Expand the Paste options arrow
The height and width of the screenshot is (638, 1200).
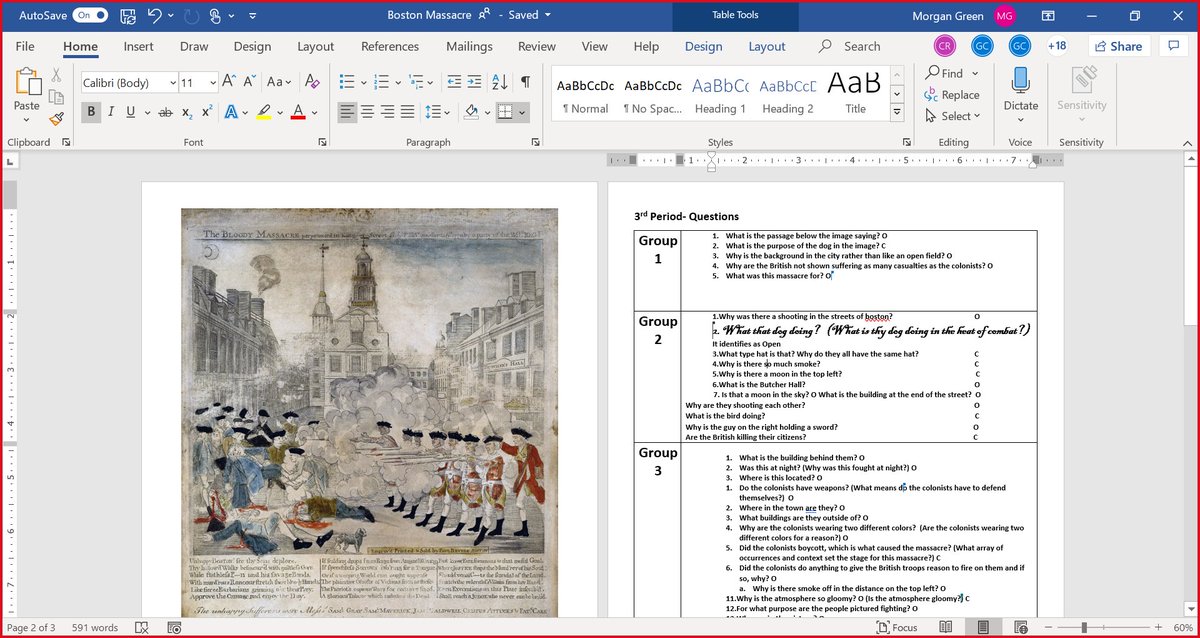coord(27,120)
